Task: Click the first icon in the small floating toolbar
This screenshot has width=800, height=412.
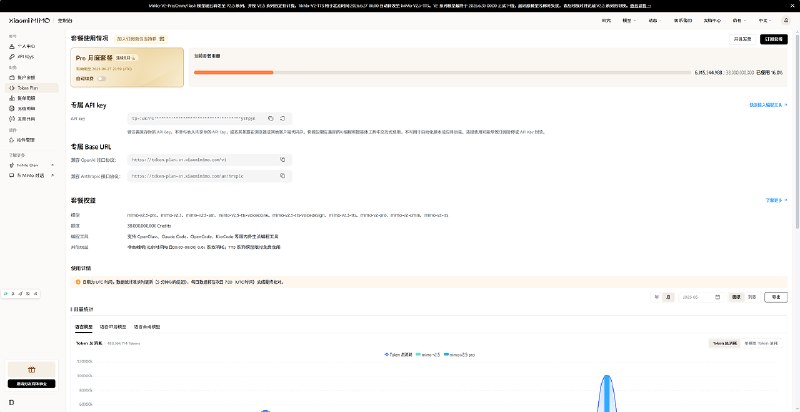Action: click(x=6, y=294)
